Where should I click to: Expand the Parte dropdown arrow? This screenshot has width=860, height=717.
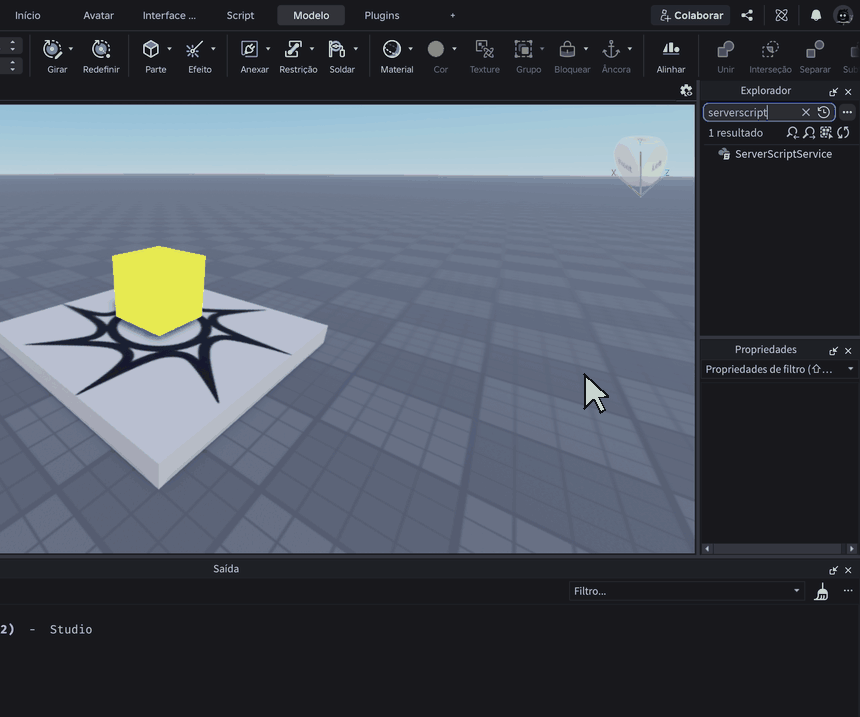click(169, 49)
